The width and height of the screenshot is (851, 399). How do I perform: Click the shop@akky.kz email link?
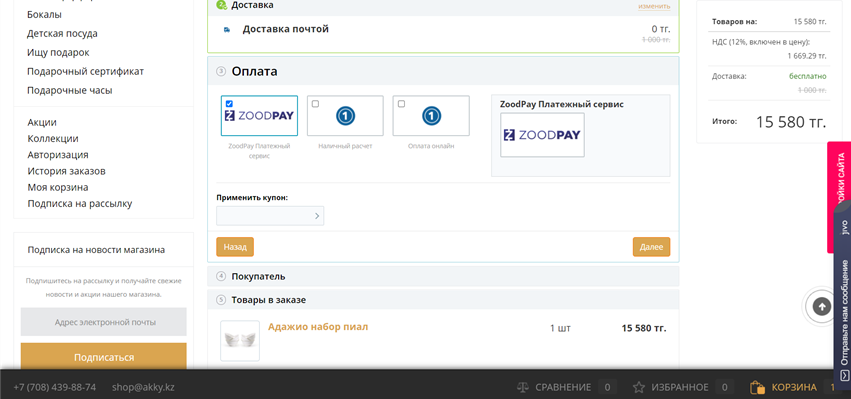(x=143, y=388)
